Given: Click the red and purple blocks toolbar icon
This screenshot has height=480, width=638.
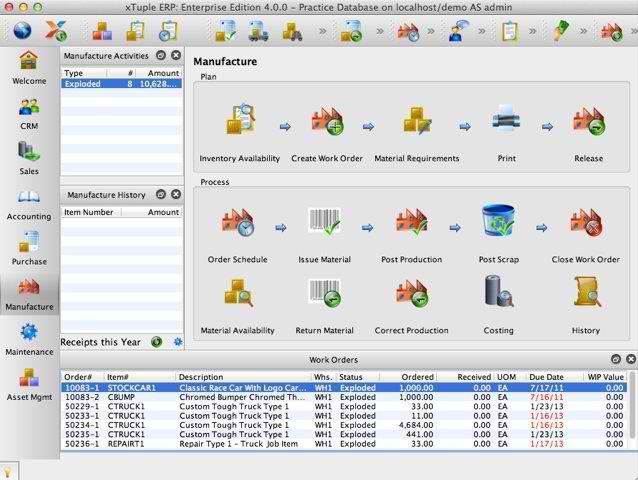Looking at the screenshot, I should 102,31.
